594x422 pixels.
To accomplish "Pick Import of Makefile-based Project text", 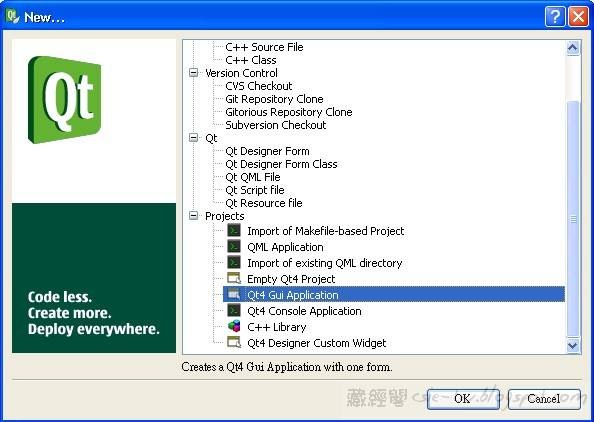I will (x=325, y=231).
